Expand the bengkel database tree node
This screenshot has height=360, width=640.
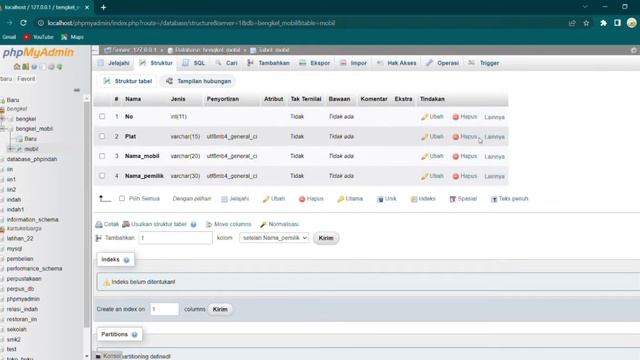(x=3, y=119)
